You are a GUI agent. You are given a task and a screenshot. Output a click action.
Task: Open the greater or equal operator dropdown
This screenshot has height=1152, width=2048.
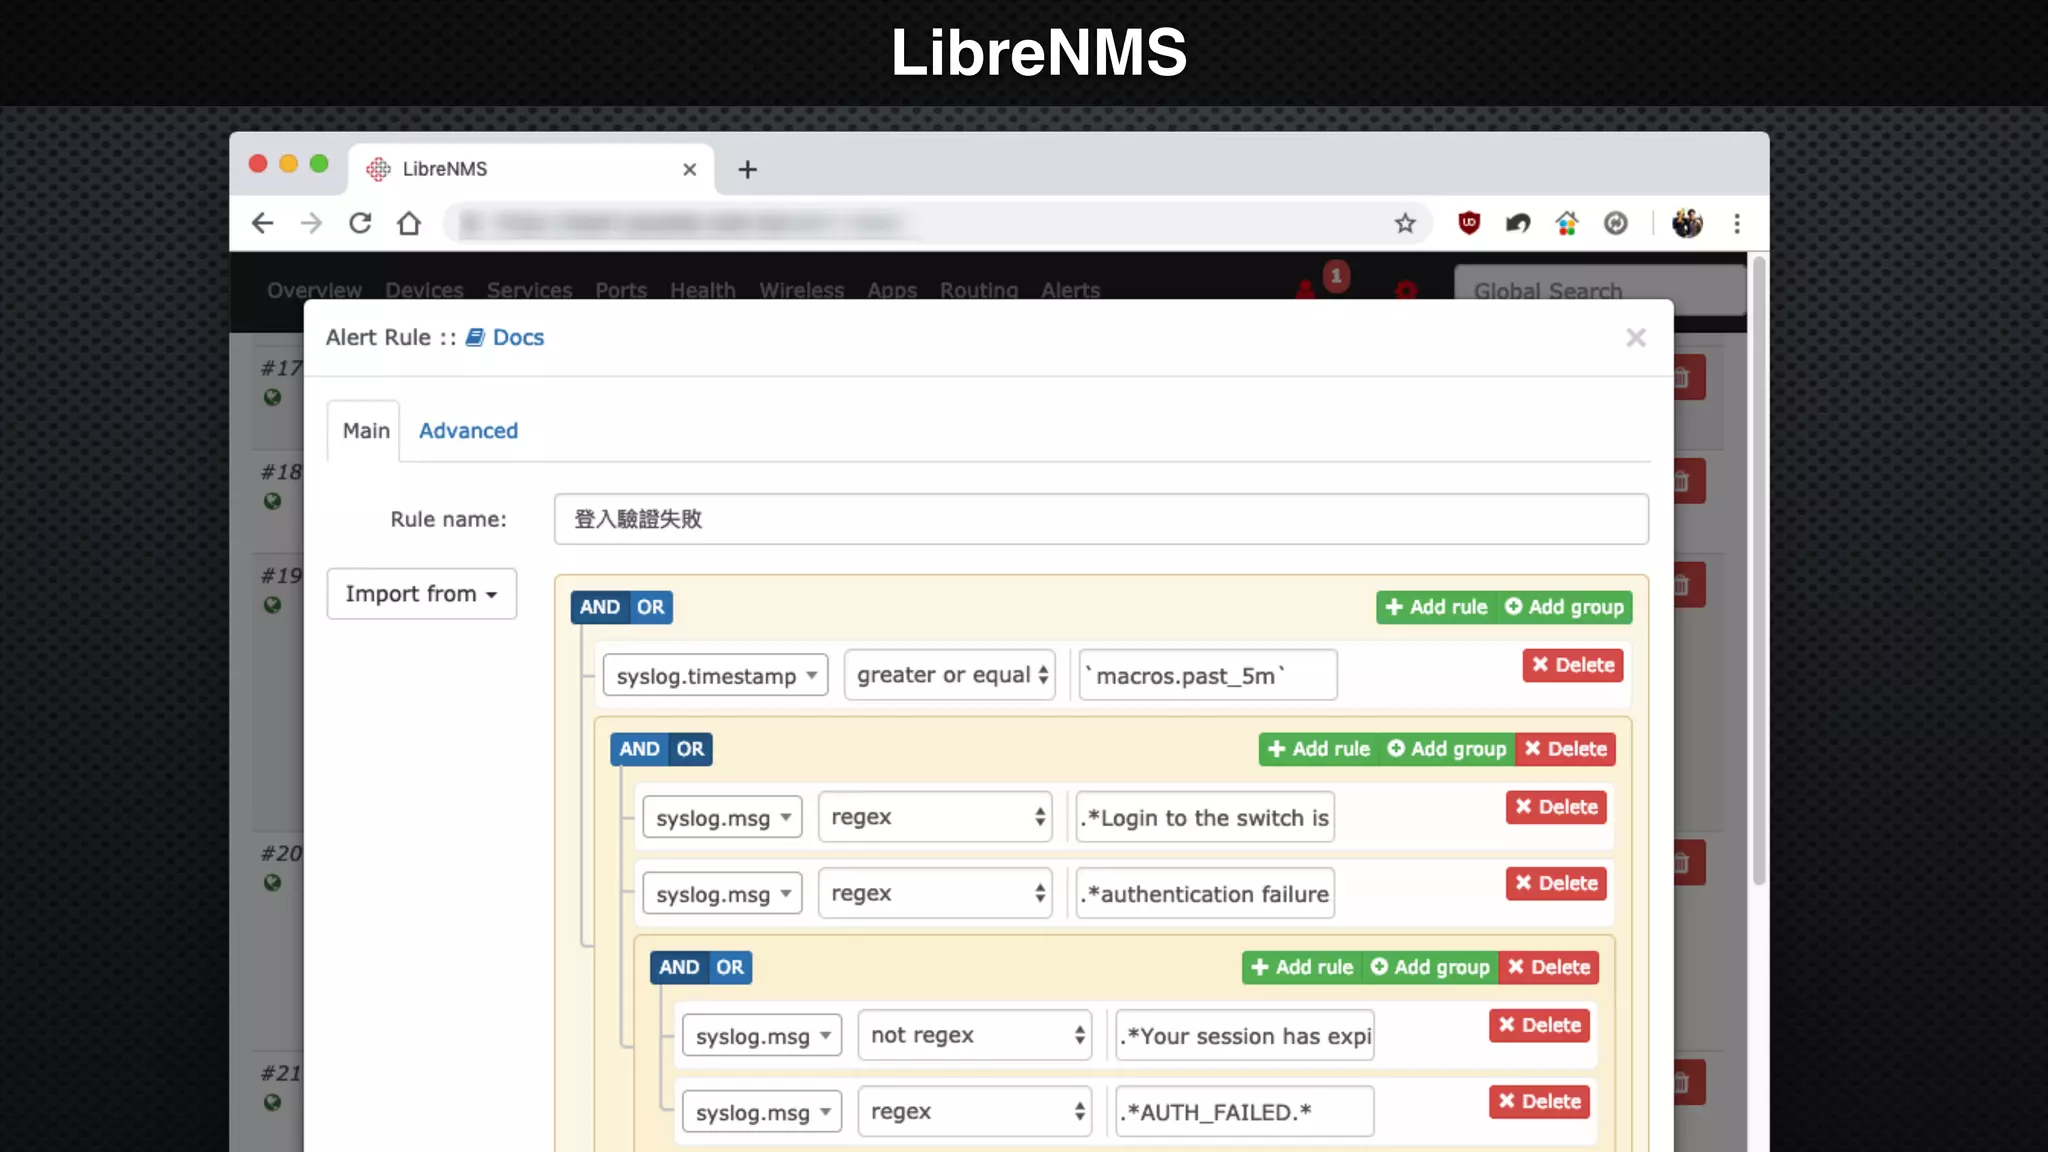(950, 675)
